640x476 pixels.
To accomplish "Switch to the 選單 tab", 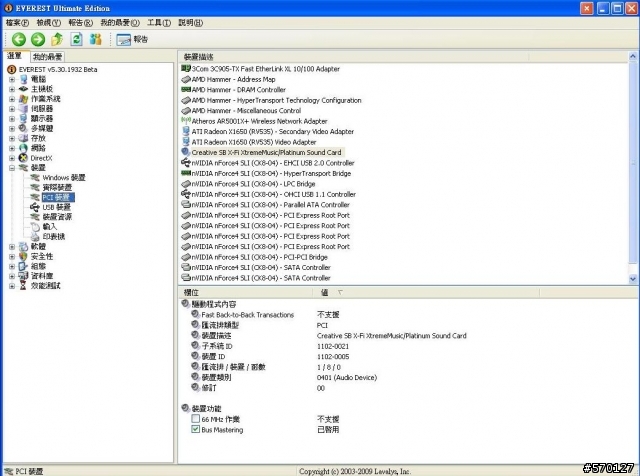I will coord(15,56).
